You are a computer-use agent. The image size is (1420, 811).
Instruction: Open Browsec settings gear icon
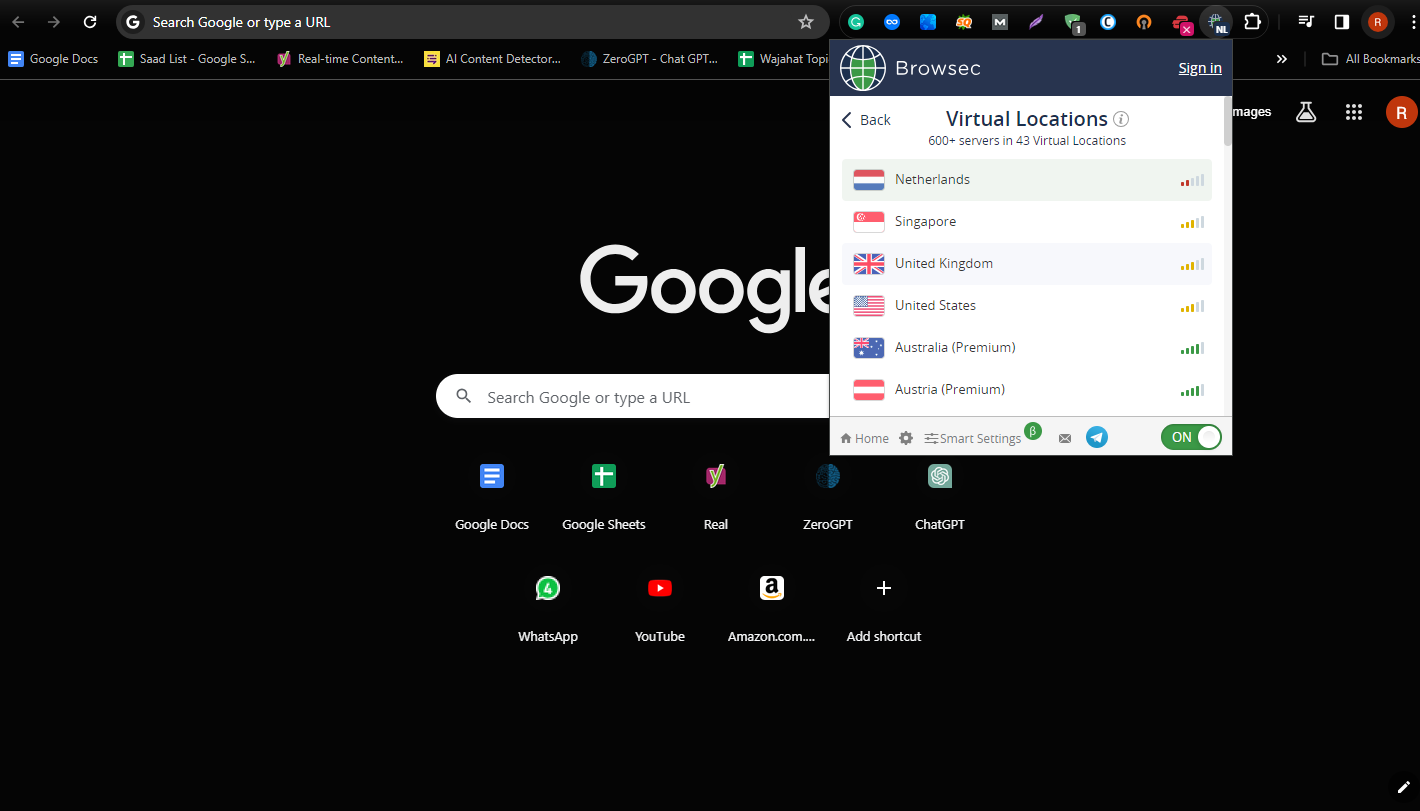906,438
